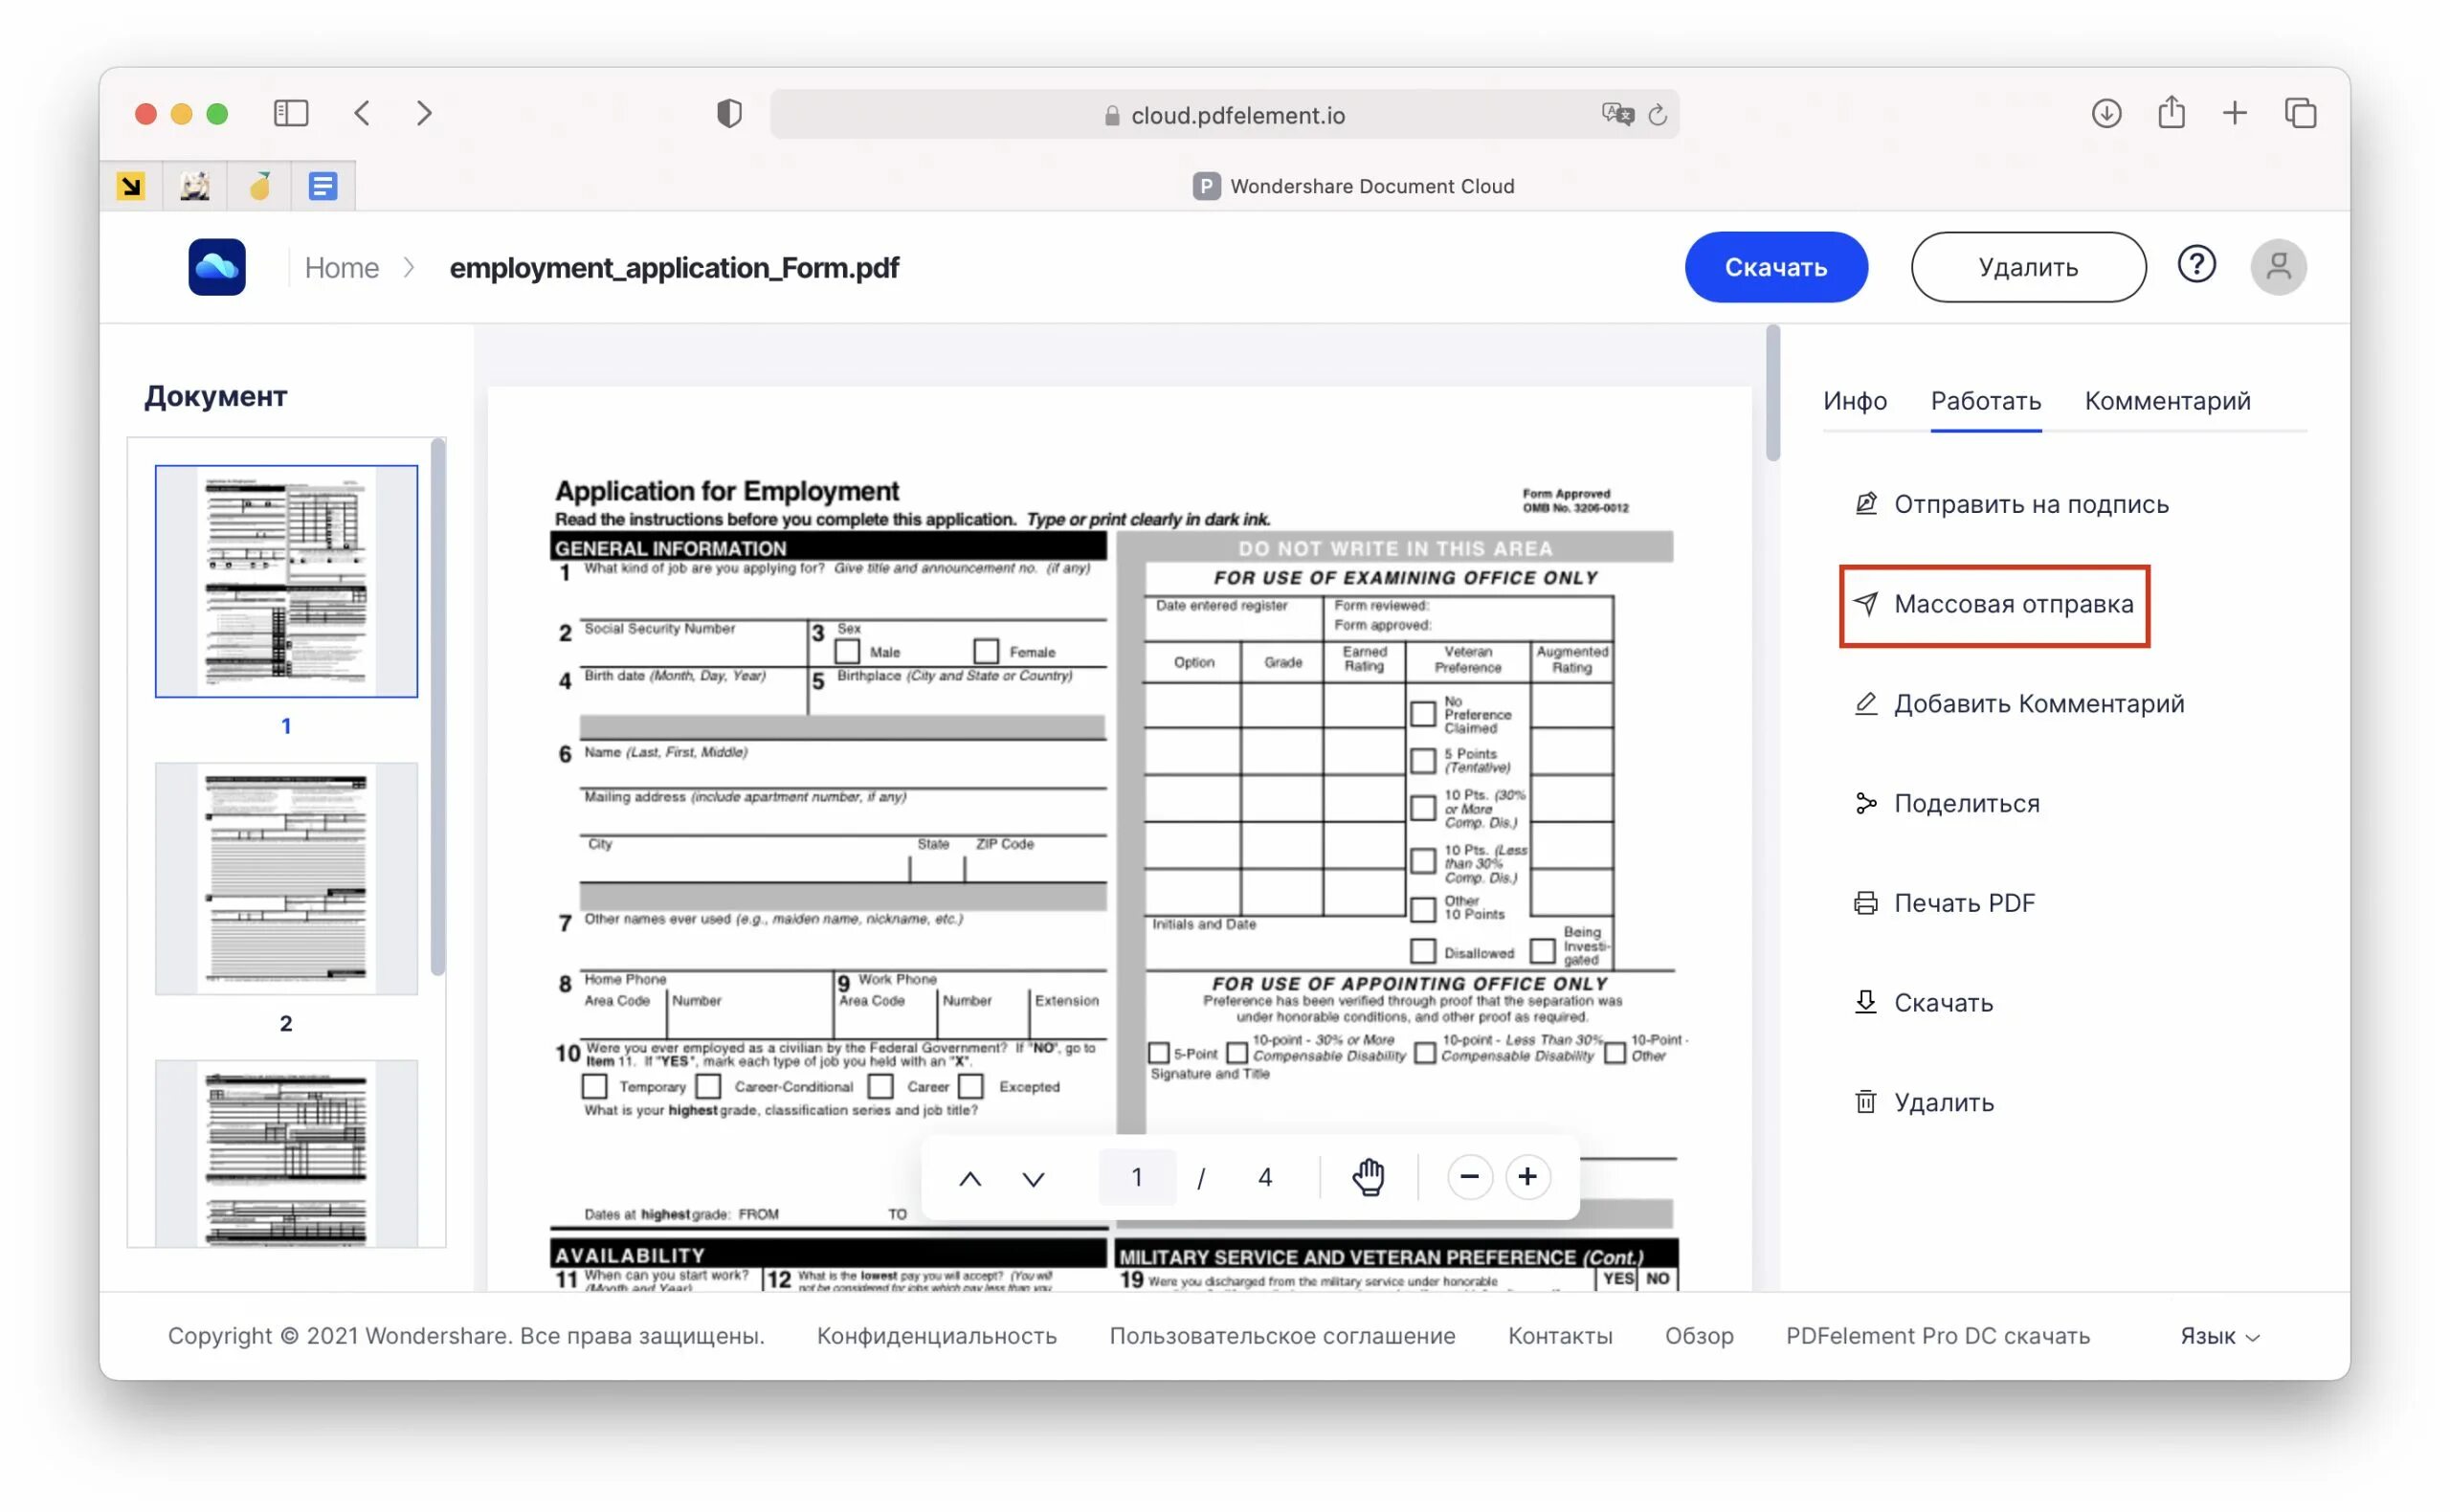Switch to the Инфо tab

[1854, 401]
